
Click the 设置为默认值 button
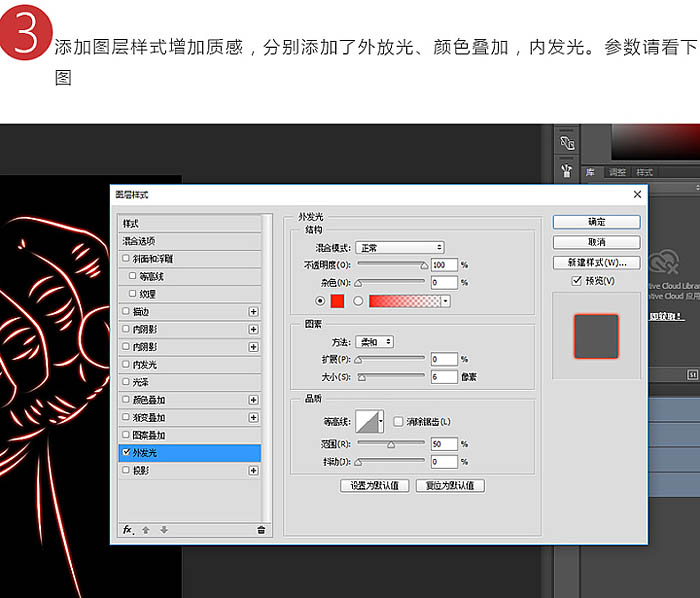pos(375,486)
